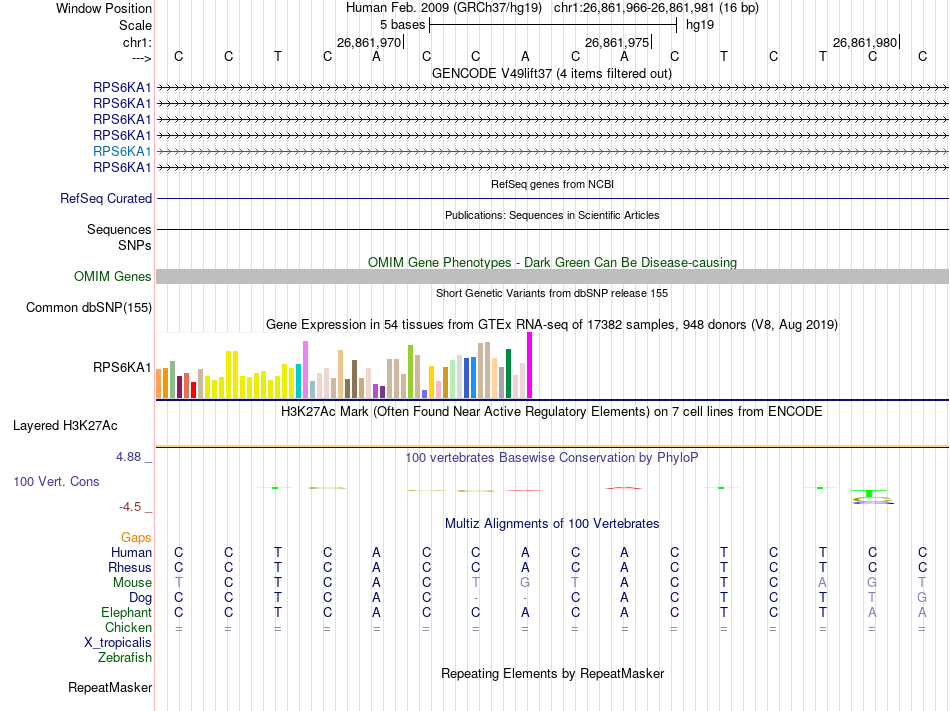Screen dimensions: 950x711
Task: Click the RepeatMasker track label
Action: 110,687
